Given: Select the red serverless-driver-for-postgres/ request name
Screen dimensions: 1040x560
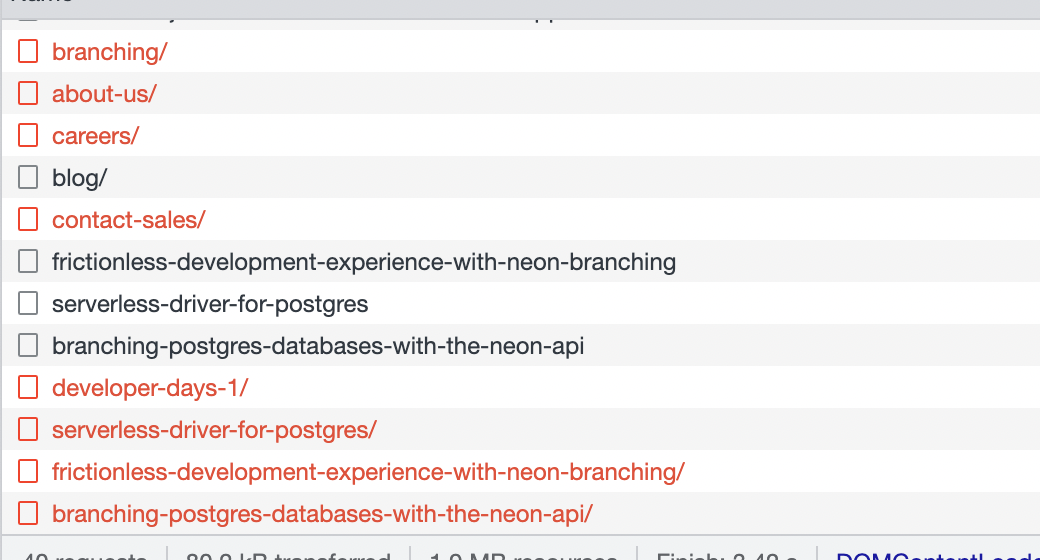Looking at the screenshot, I should (214, 430).
